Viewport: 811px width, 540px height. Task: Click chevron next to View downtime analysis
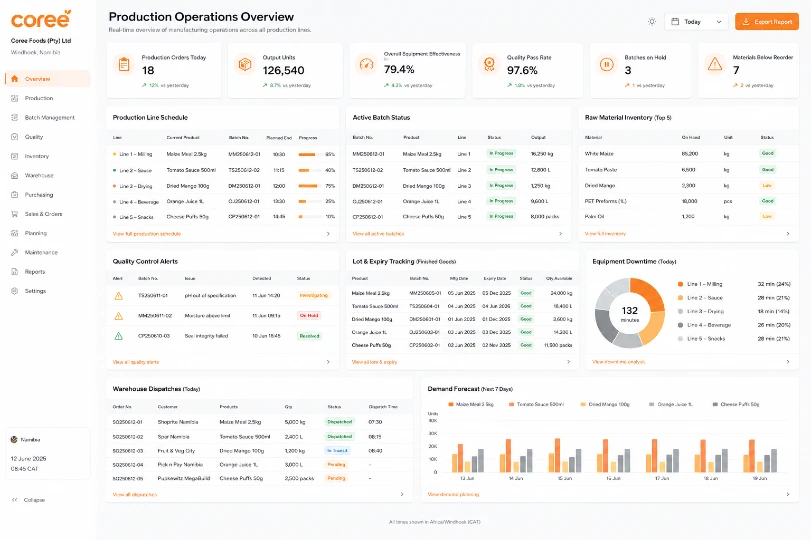(x=788, y=362)
